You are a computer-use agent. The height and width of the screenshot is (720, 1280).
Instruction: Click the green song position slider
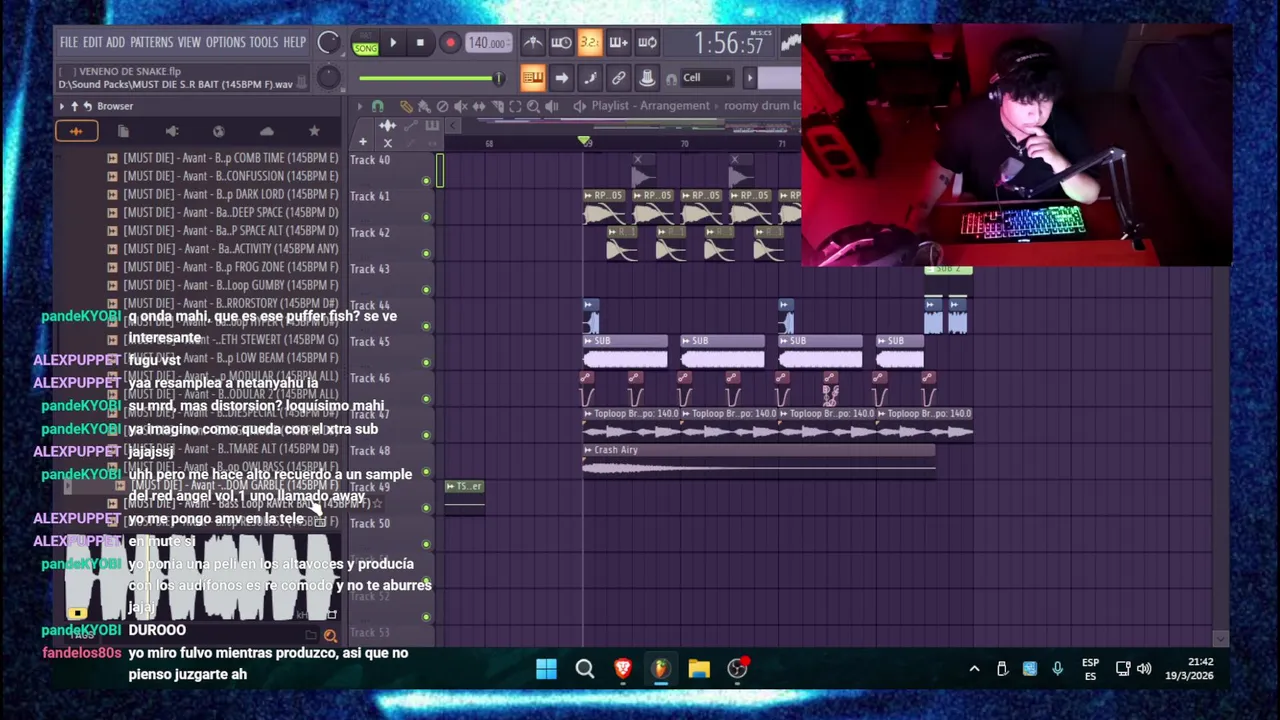(x=431, y=78)
